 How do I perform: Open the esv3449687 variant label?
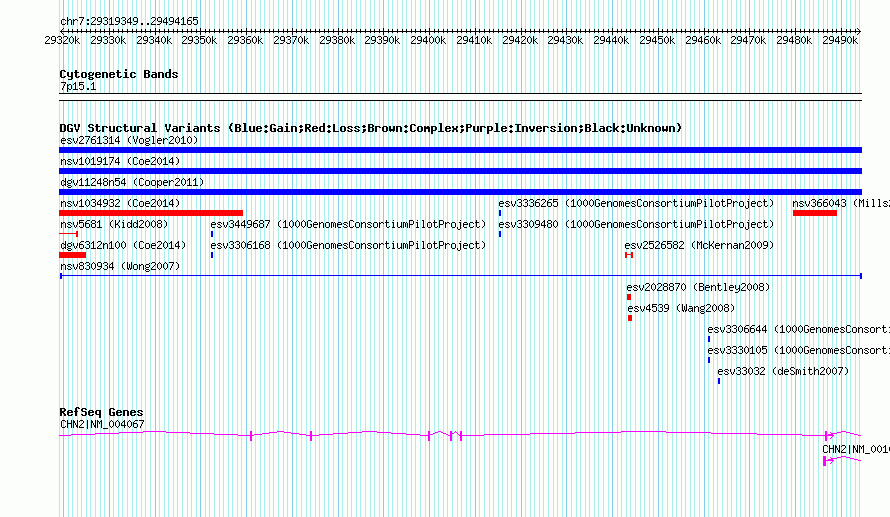pos(349,224)
